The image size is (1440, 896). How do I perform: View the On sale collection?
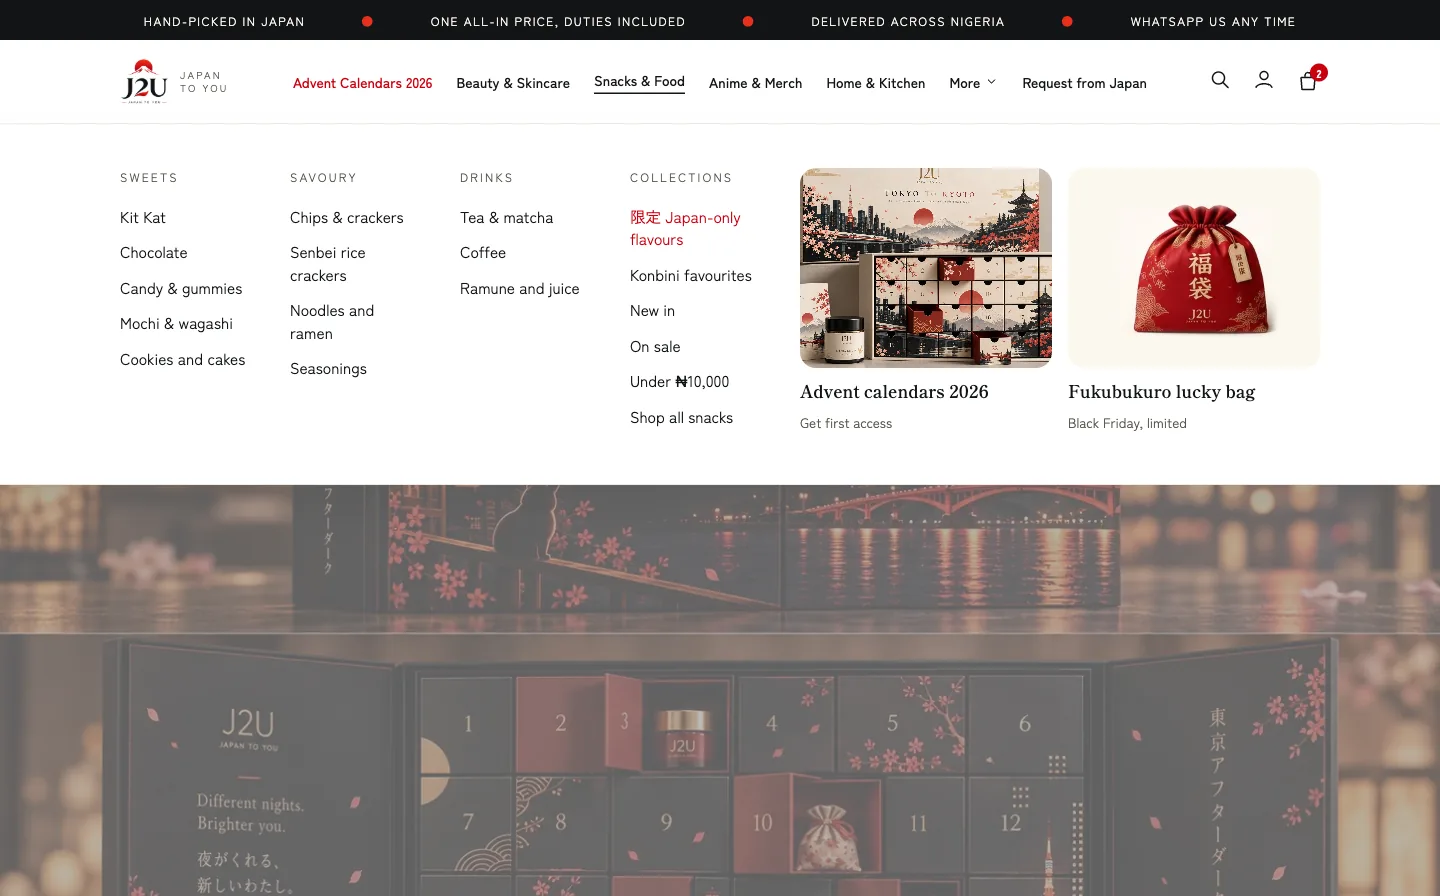pos(655,347)
